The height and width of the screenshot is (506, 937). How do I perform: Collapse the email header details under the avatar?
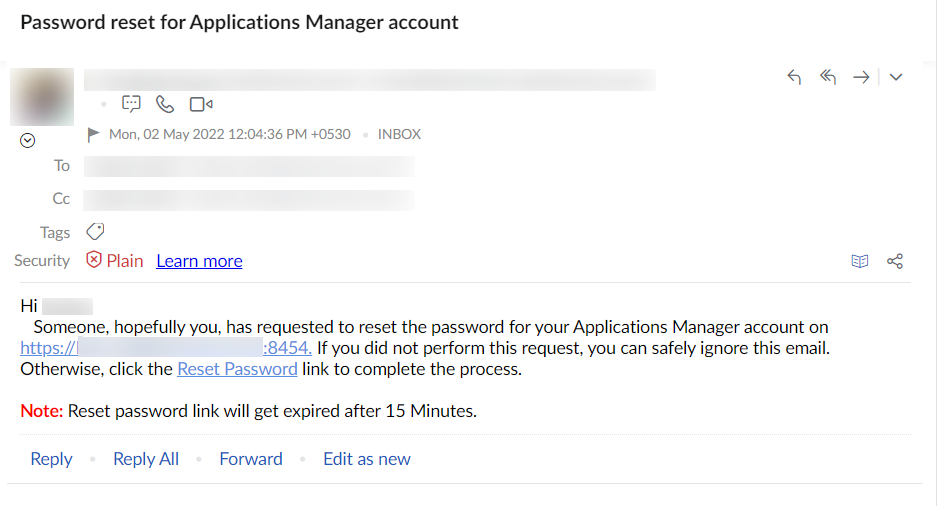[28, 141]
